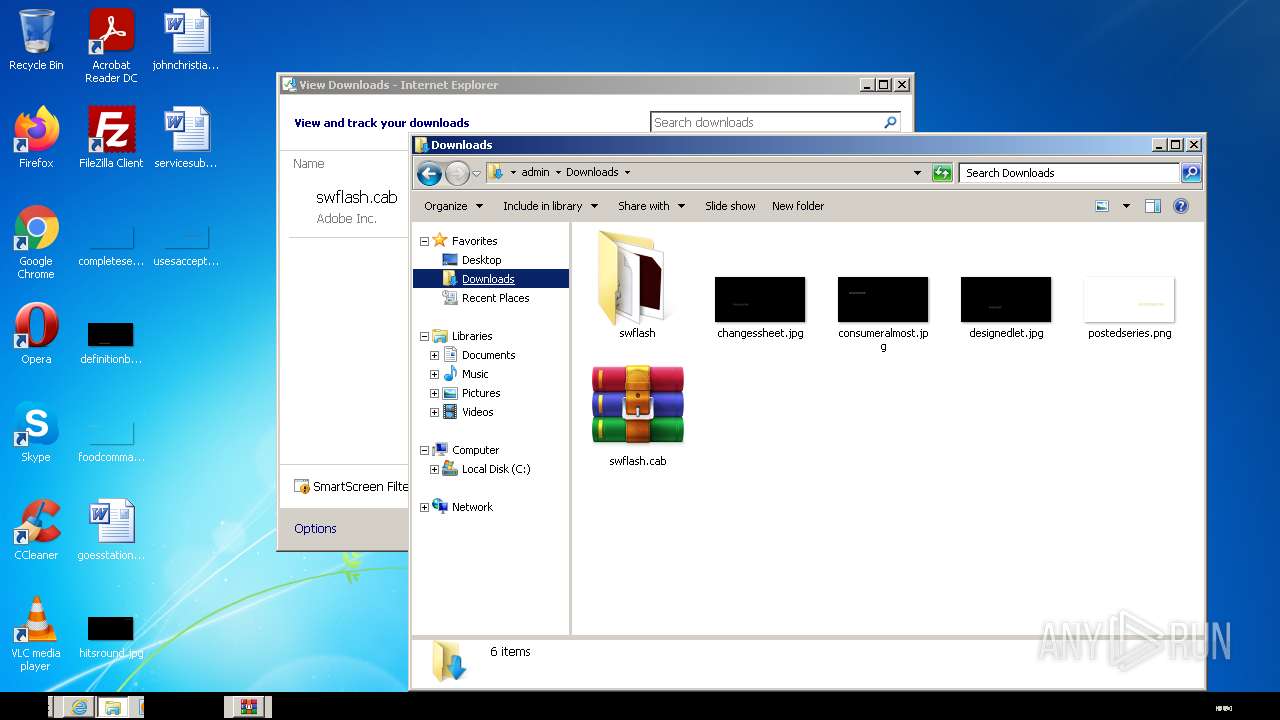Select swflash.cab archive file
The height and width of the screenshot is (720, 1280).
point(637,416)
